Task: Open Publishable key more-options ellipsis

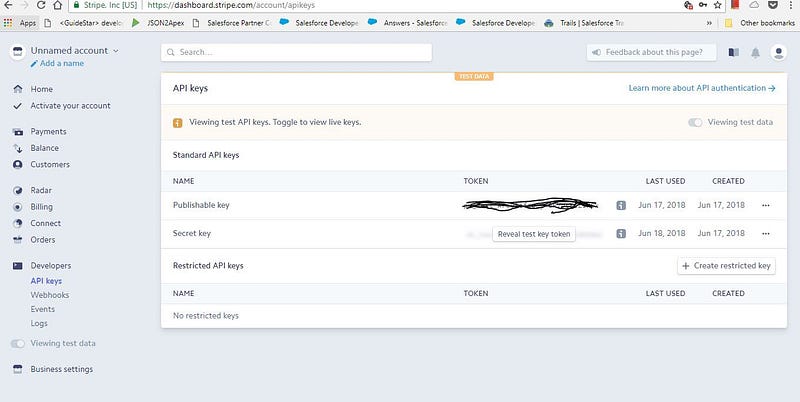Action: click(766, 205)
